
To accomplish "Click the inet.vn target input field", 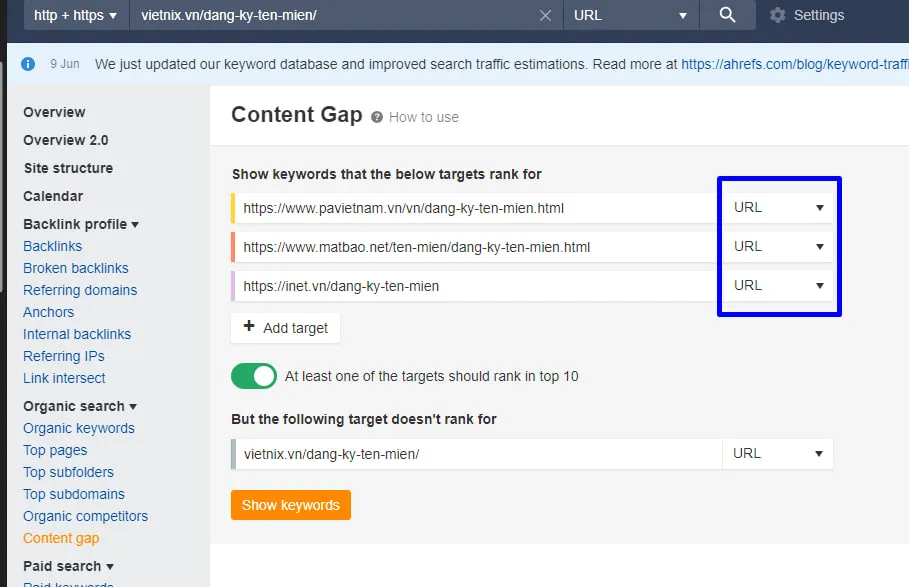I will (477, 286).
